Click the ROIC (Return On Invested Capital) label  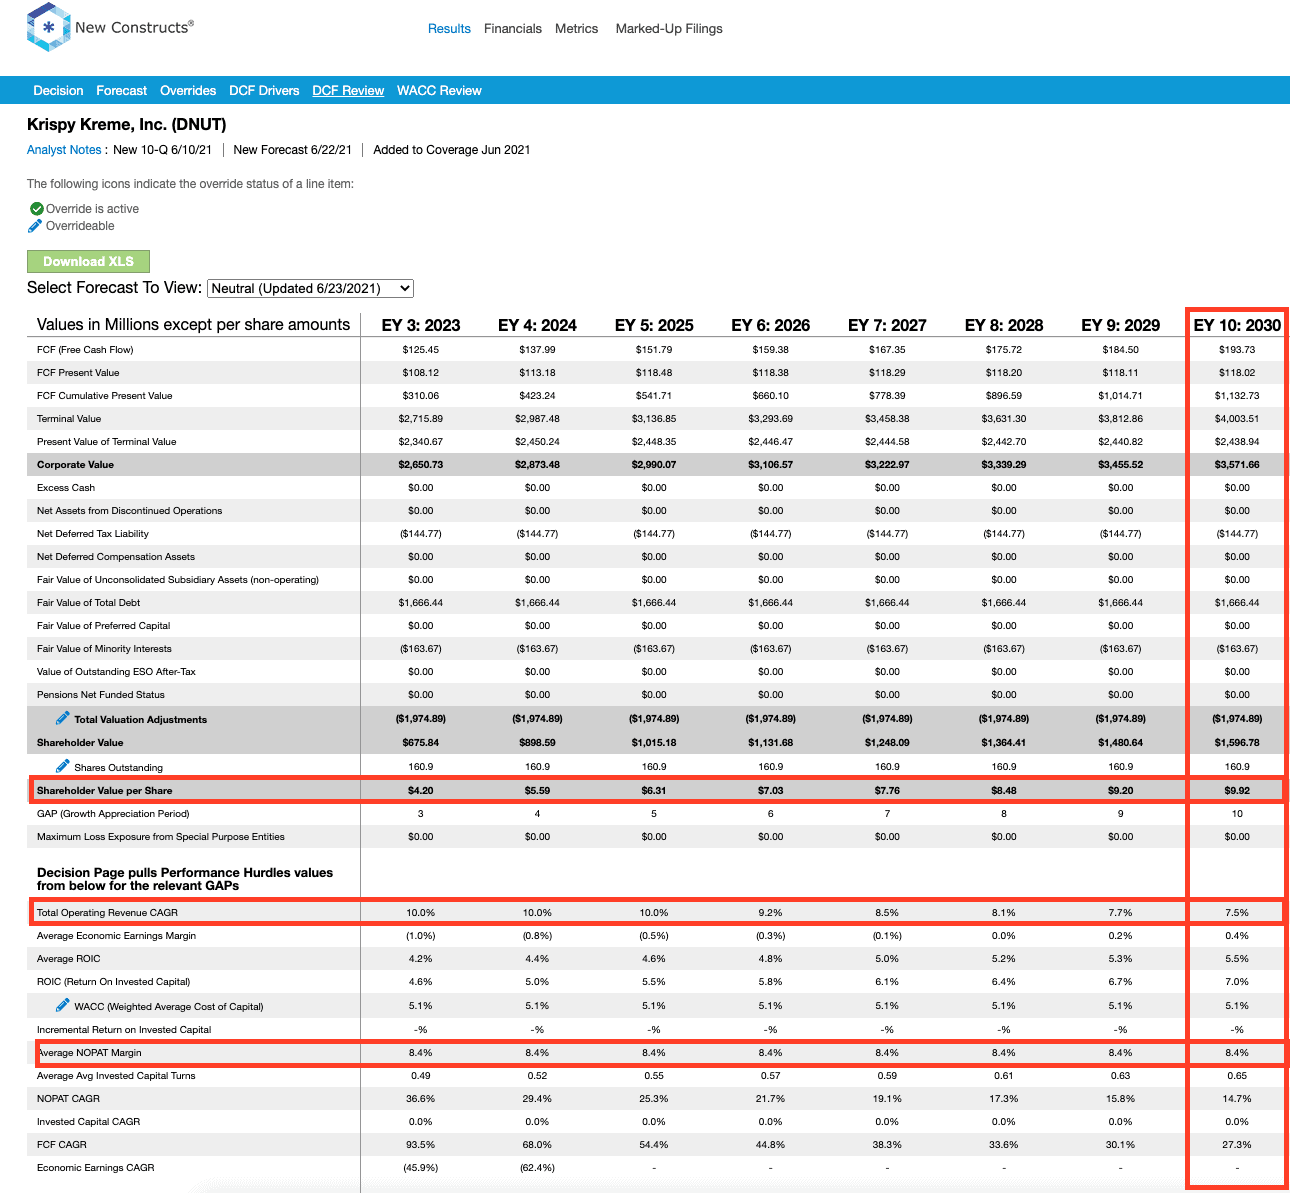tap(113, 982)
